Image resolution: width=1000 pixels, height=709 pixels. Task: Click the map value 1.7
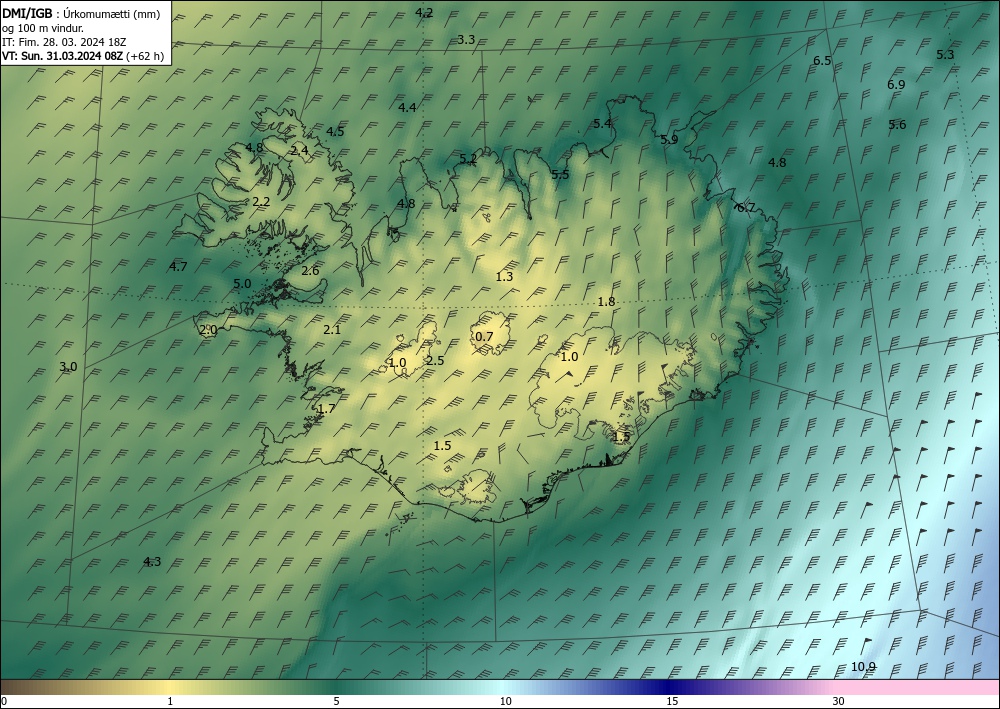[327, 409]
